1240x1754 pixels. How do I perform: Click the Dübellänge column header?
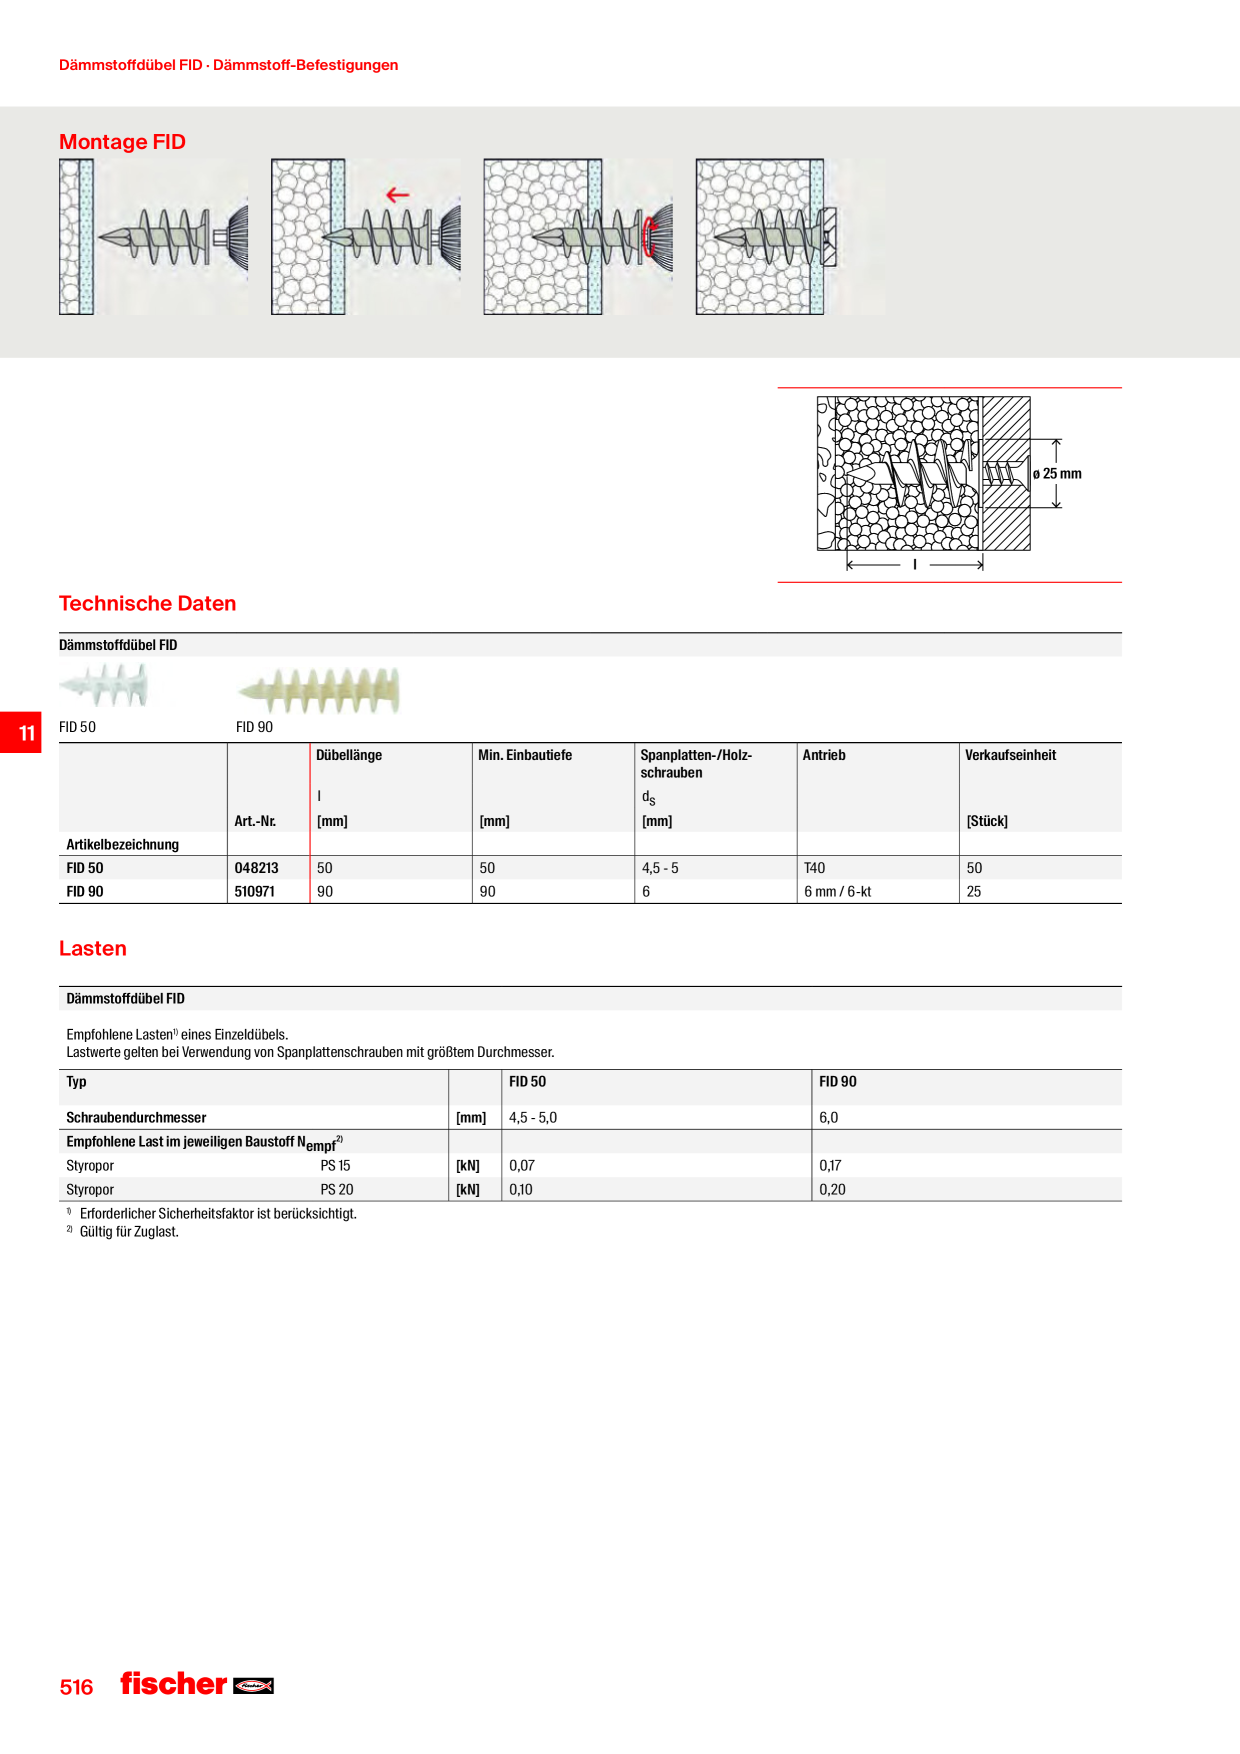pyautogui.click(x=349, y=755)
